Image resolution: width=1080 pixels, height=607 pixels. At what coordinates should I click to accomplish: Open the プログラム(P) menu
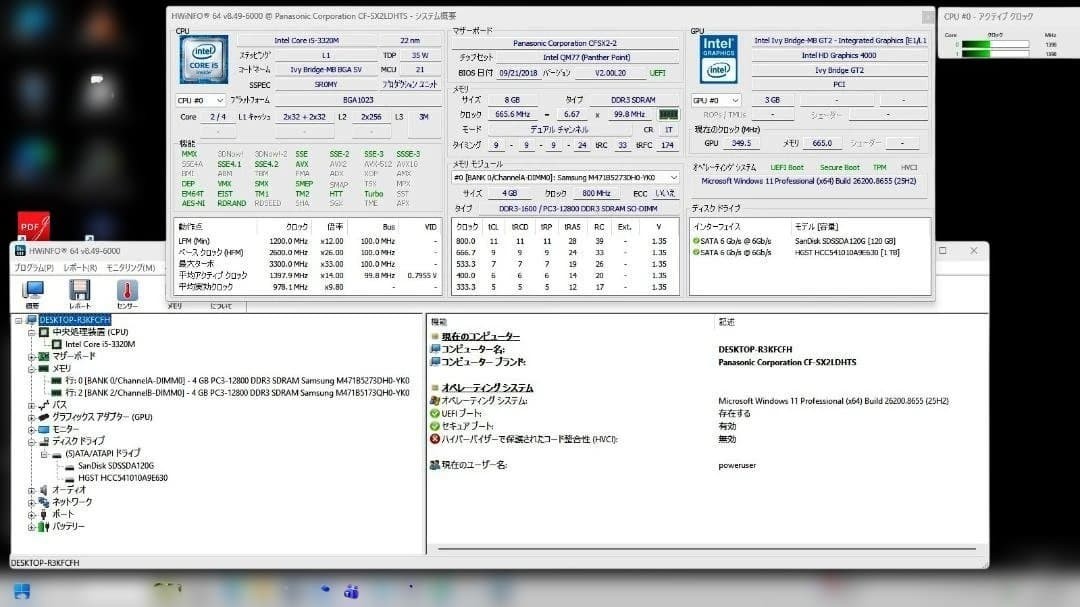pyautogui.click(x=34, y=267)
